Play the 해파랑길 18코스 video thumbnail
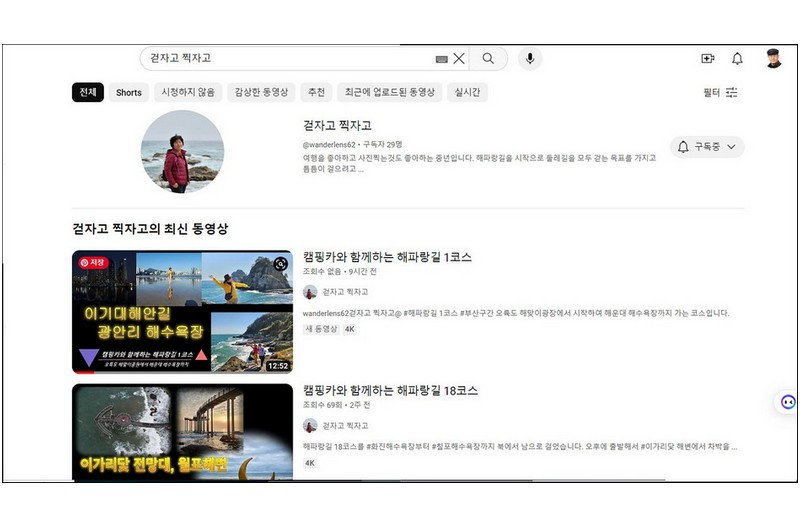The image size is (800, 527). click(183, 432)
